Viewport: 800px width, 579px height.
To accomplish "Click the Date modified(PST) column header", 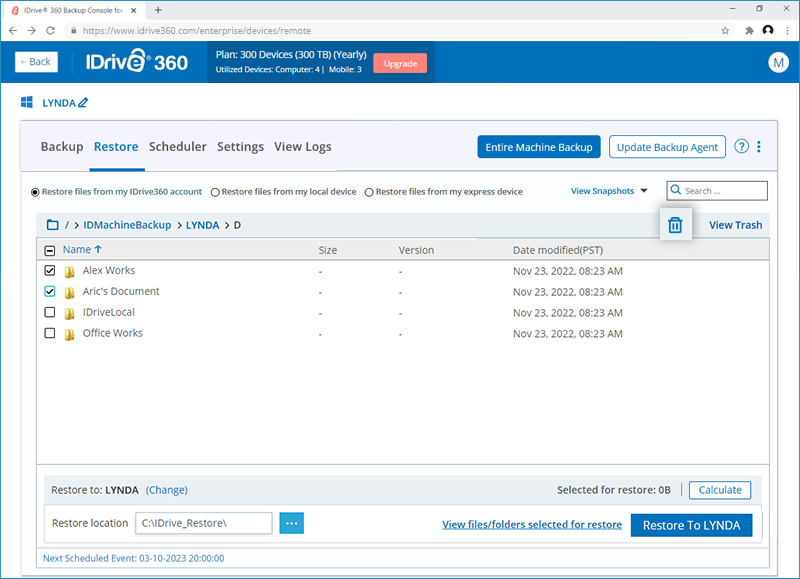I will tap(558, 250).
